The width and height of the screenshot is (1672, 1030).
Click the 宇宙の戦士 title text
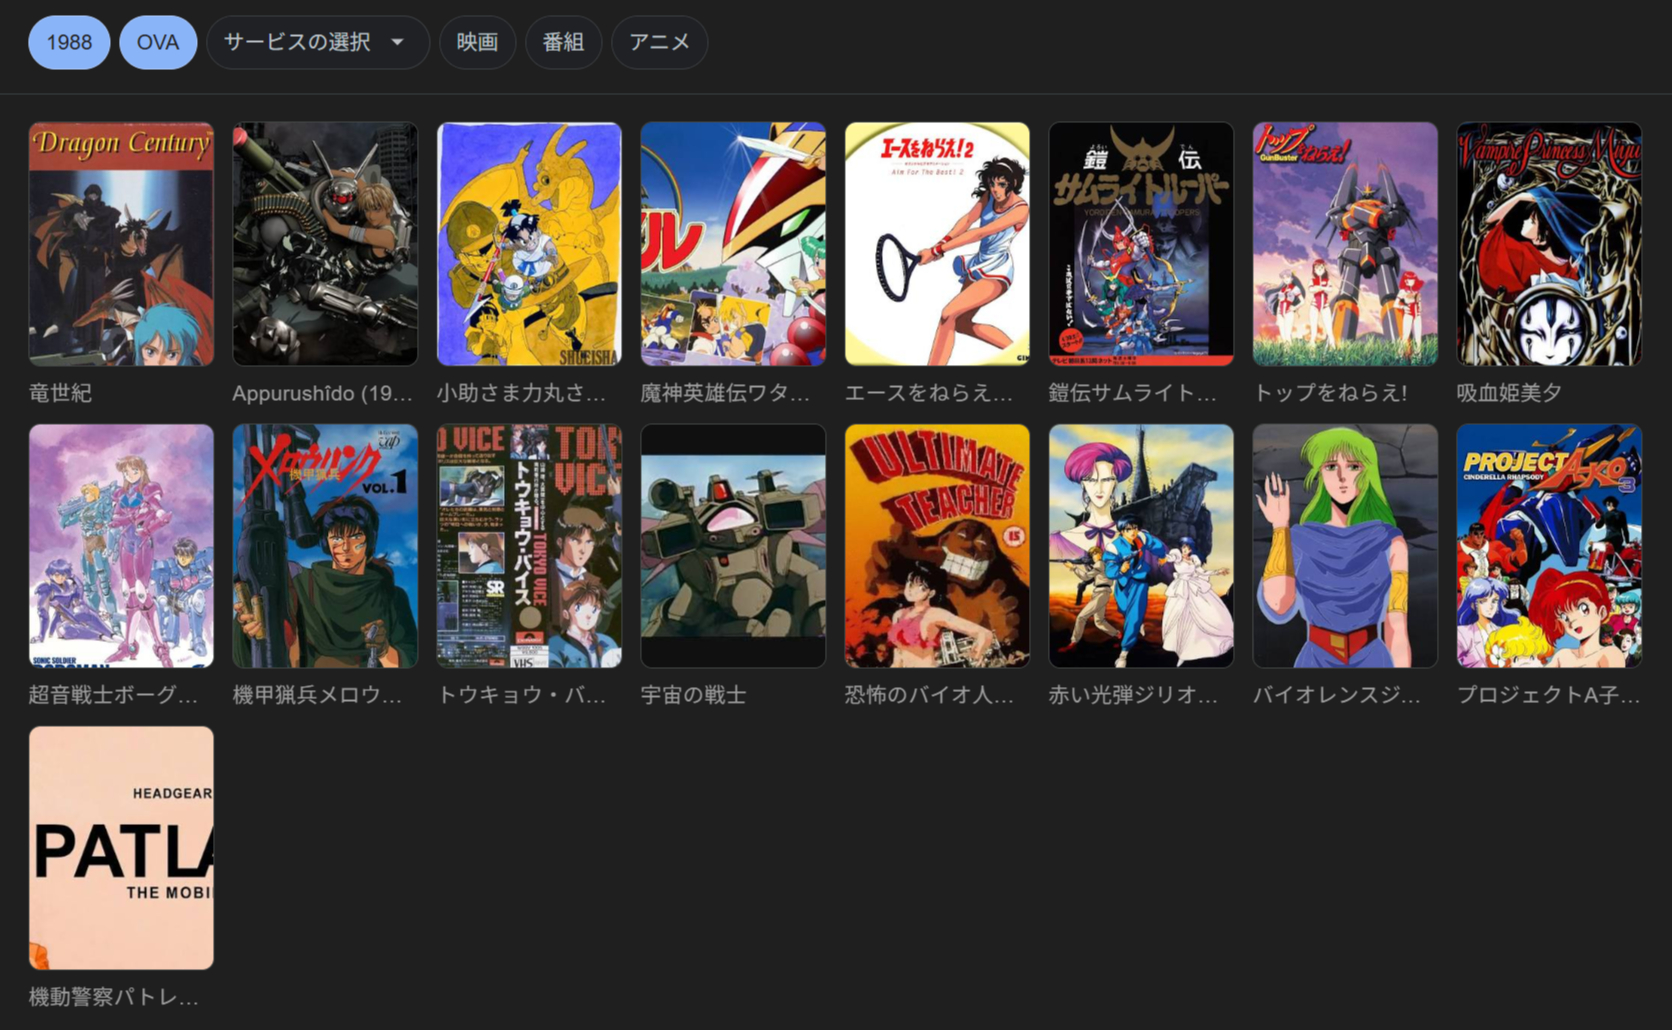693,695
